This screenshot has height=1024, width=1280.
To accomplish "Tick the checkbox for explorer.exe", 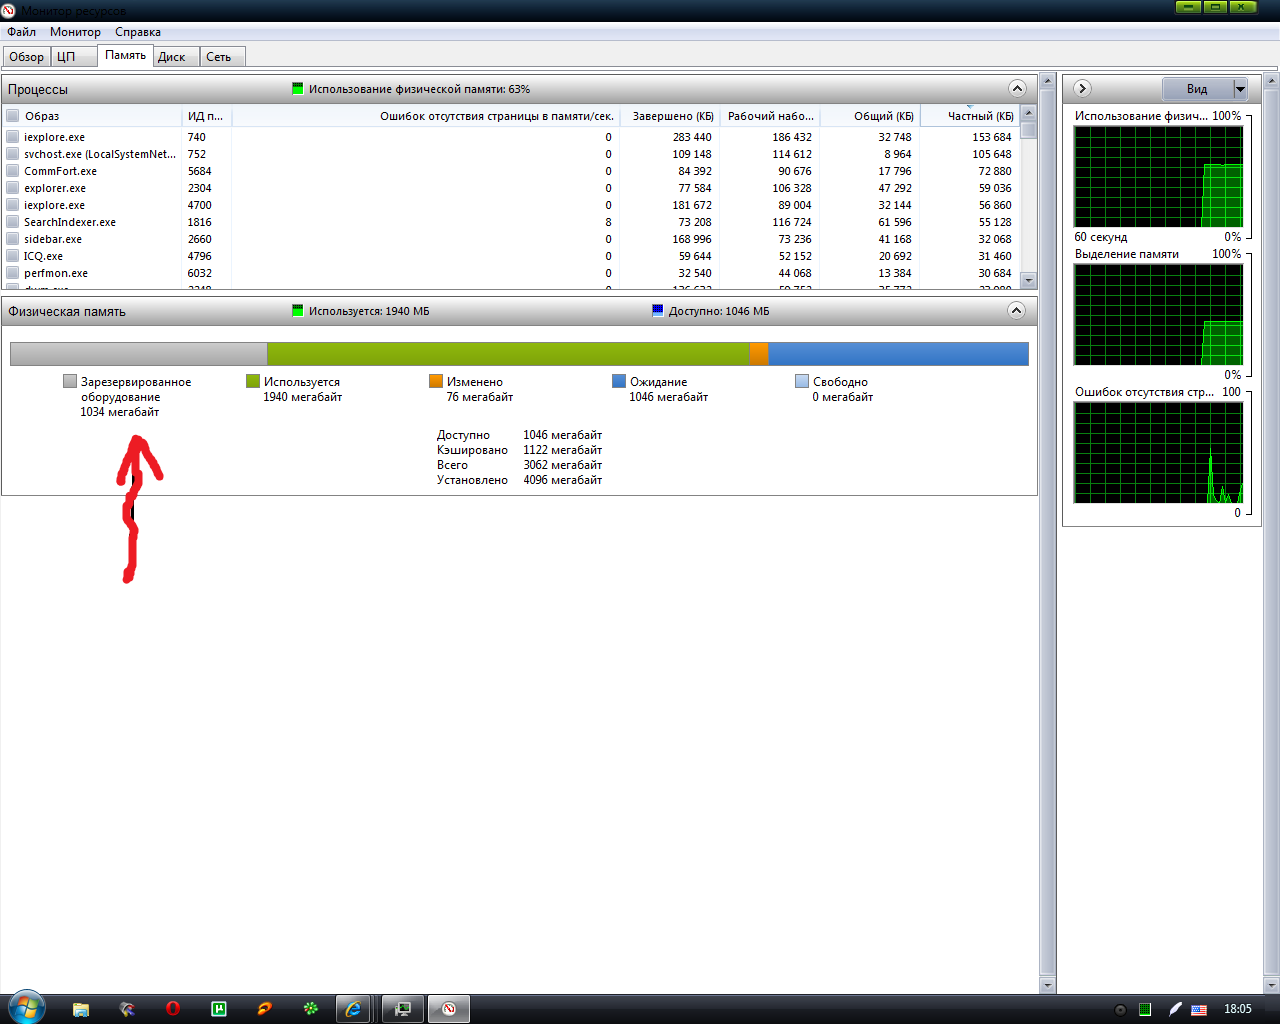I will (x=13, y=188).
